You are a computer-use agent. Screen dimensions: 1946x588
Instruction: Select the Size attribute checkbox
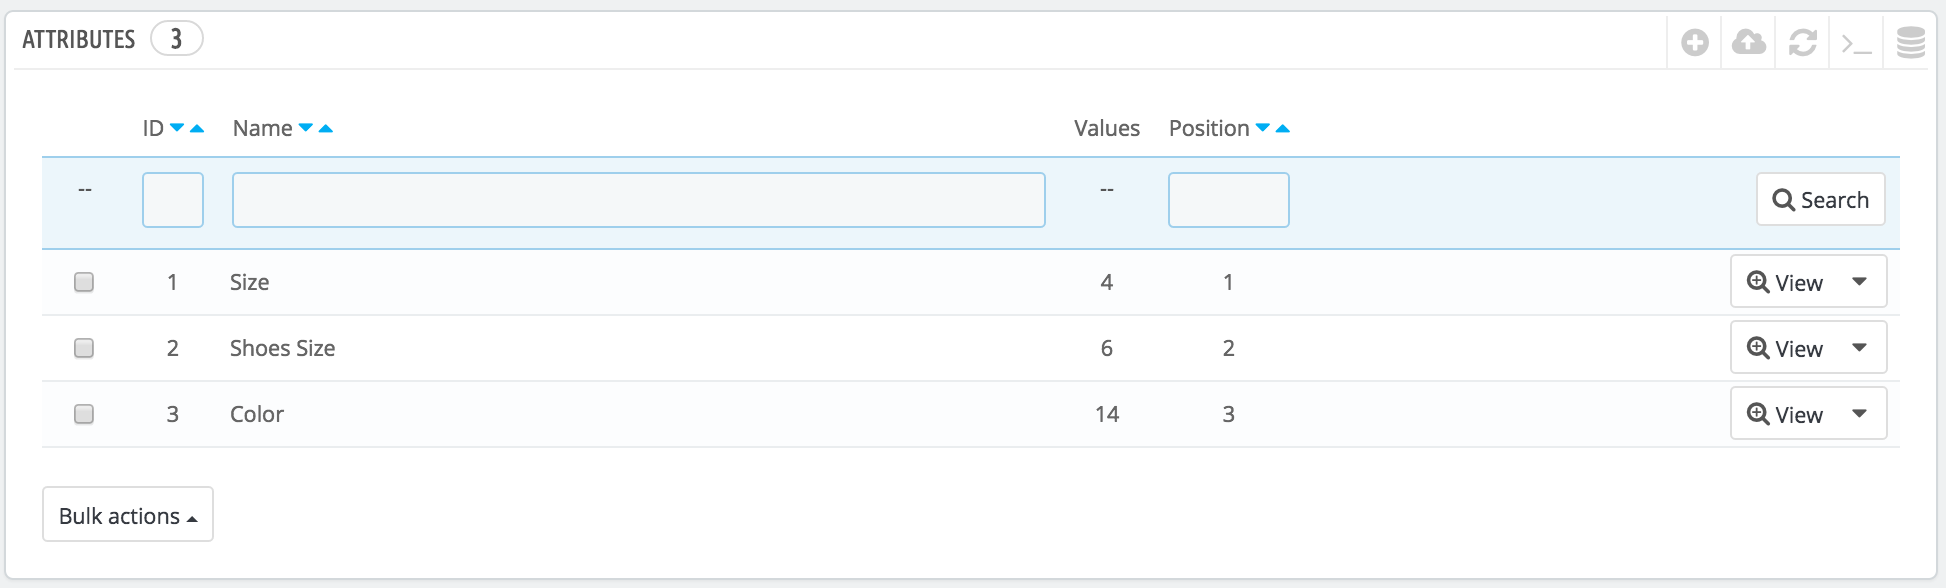coord(84,282)
